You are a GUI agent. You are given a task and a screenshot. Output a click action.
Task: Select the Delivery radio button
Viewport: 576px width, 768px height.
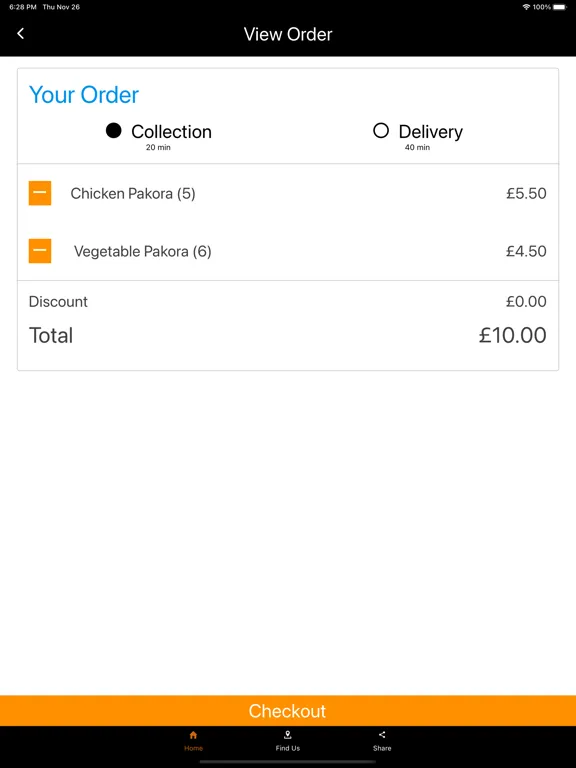click(381, 131)
